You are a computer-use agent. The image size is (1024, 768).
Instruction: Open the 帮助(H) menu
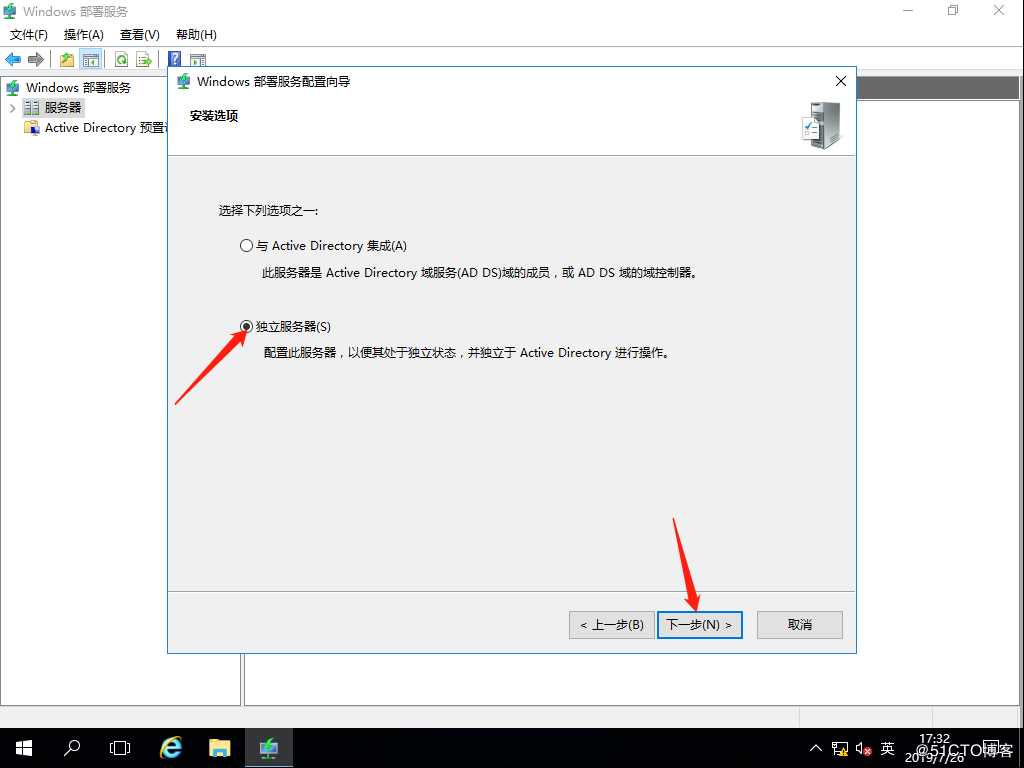pyautogui.click(x=197, y=35)
